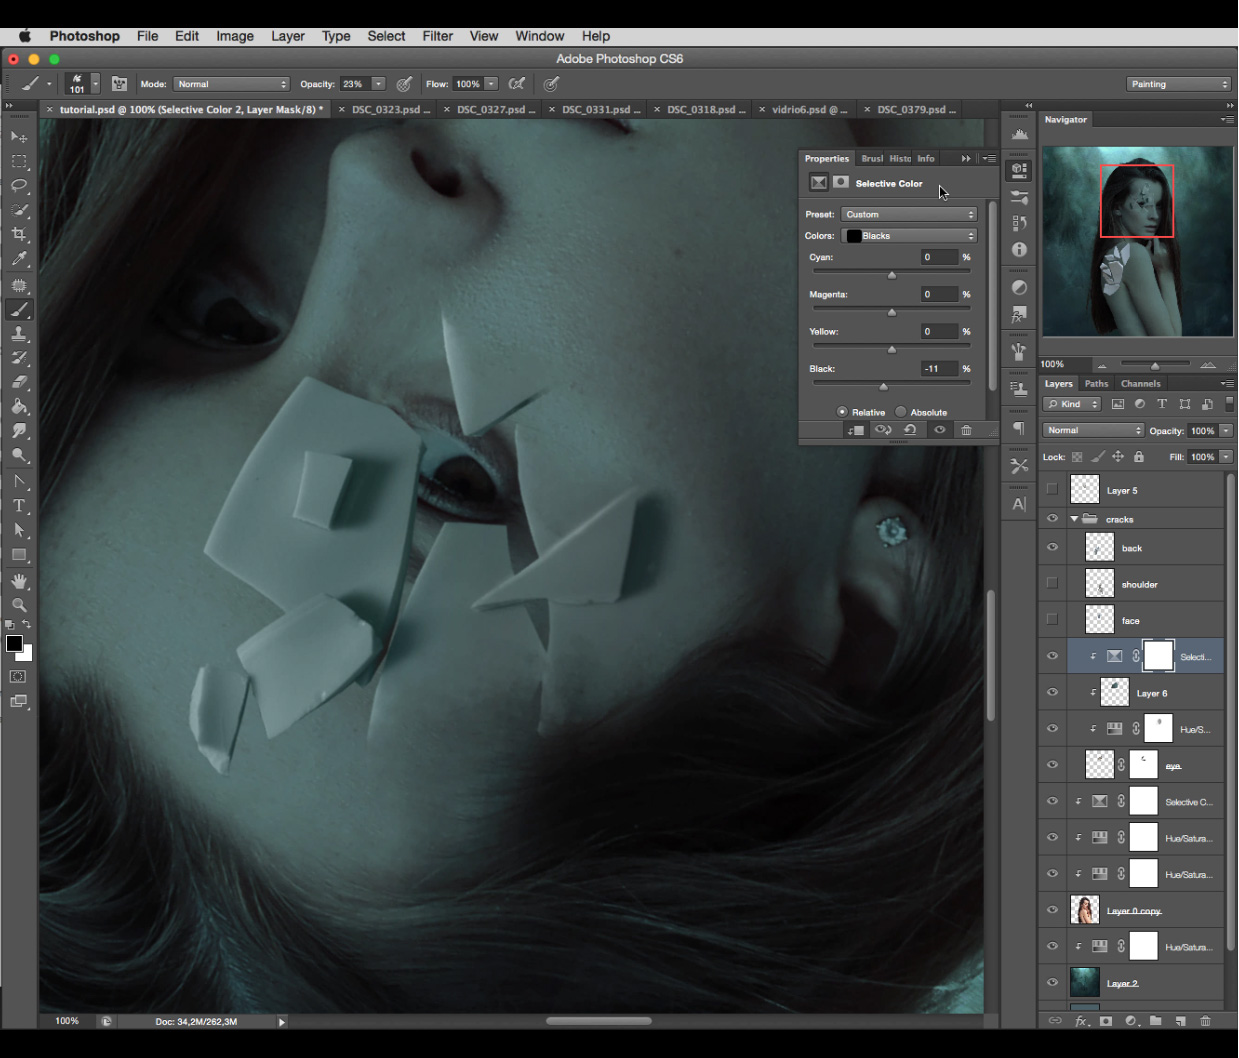
Task: Open the Colors dropdown showing Blacks
Action: [908, 235]
